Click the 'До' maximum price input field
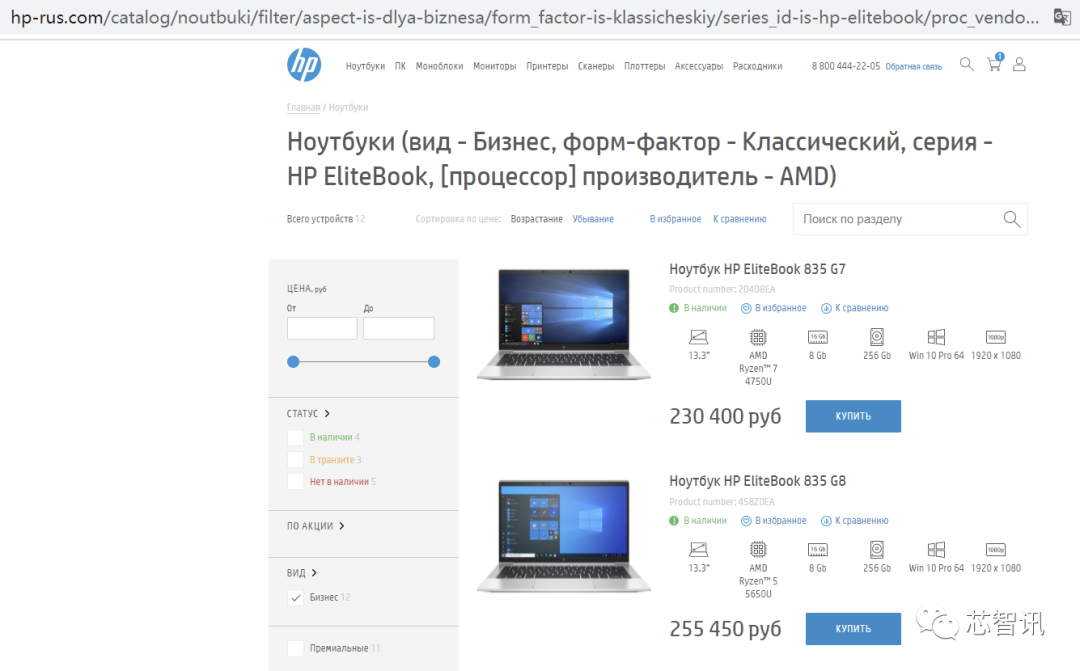1080x671 pixels. [399, 329]
